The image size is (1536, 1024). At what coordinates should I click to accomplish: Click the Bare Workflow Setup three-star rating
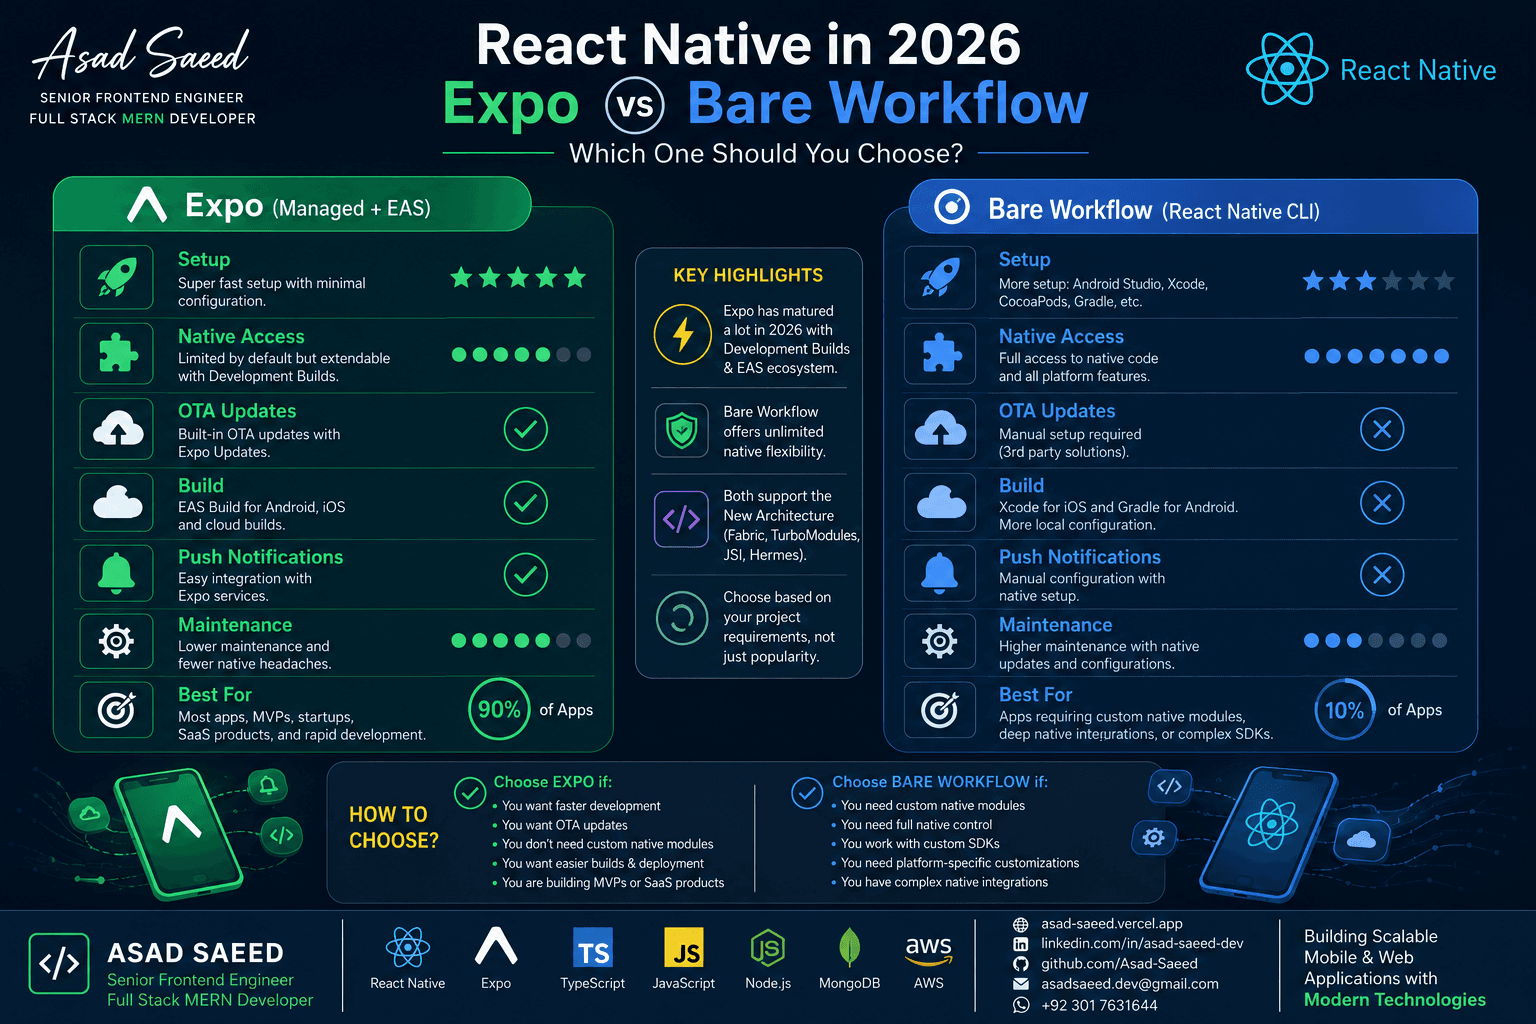(x=1378, y=281)
